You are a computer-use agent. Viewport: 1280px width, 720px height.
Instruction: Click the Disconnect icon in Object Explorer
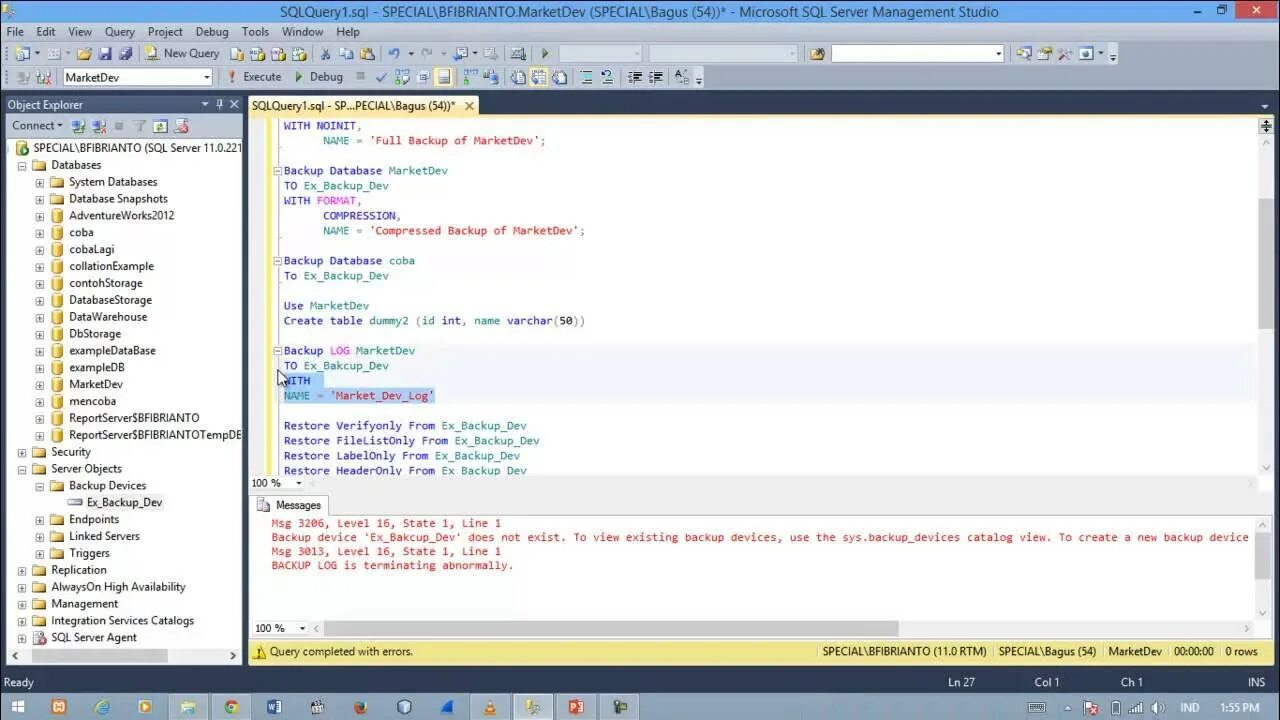(99, 126)
